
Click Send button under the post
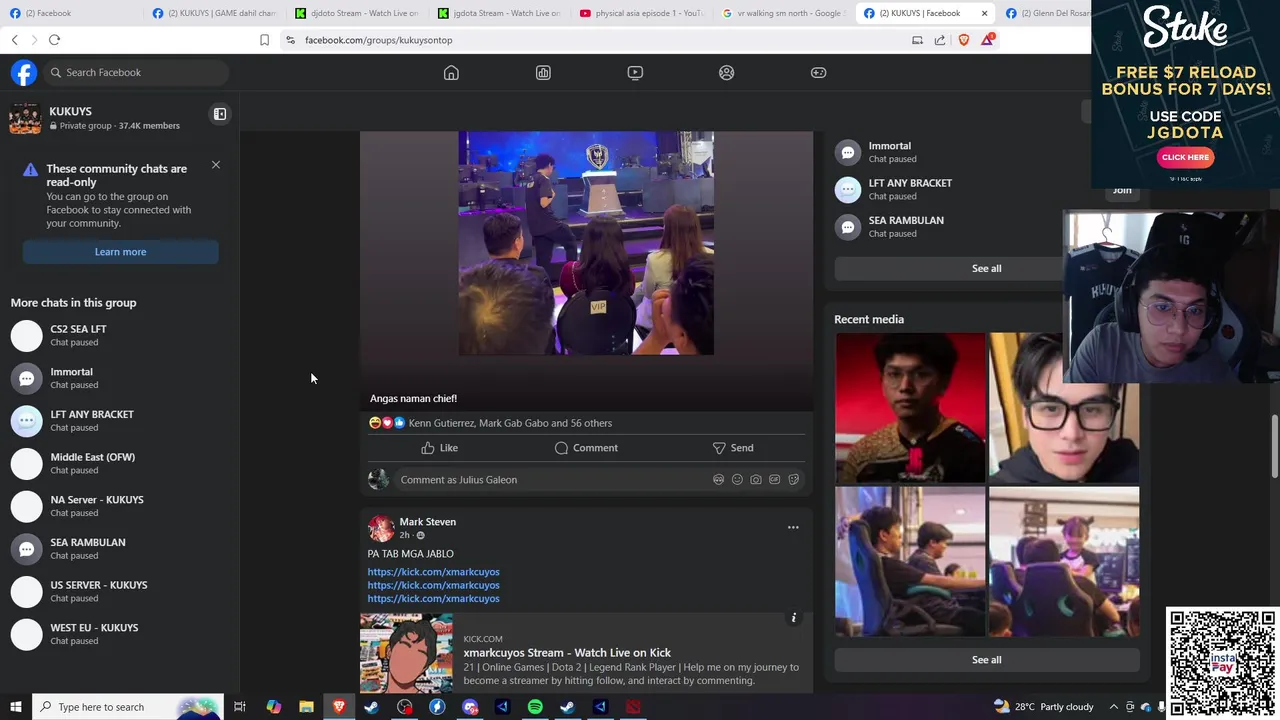click(733, 448)
